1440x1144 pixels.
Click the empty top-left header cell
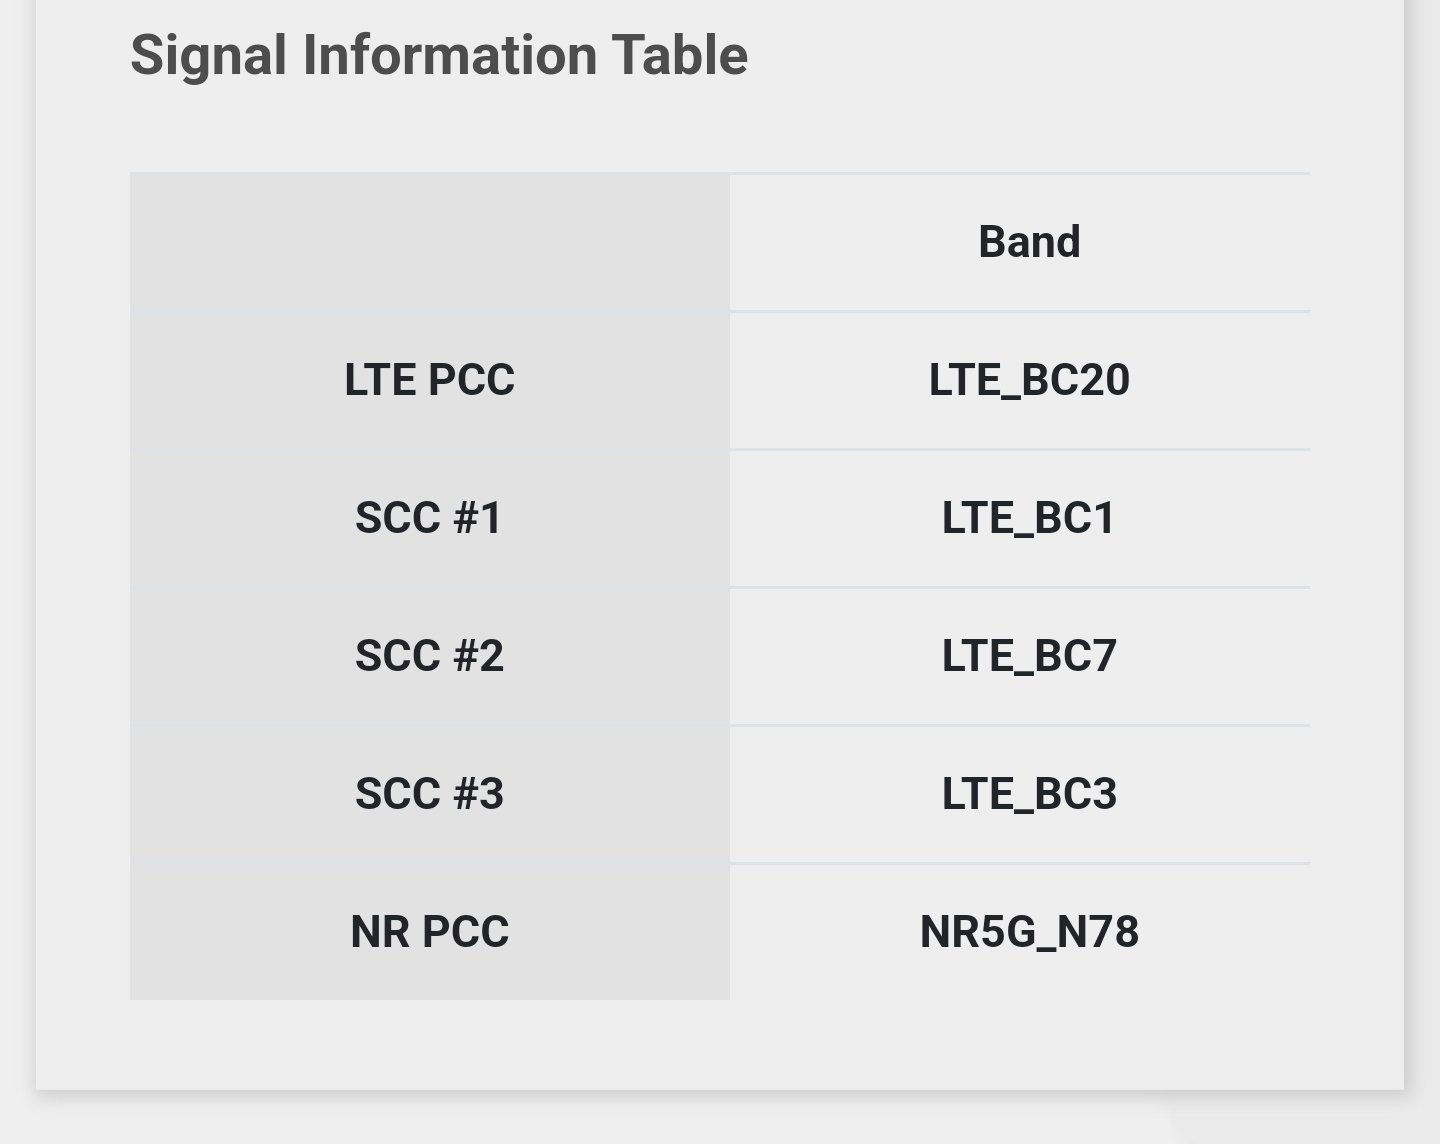click(430, 242)
